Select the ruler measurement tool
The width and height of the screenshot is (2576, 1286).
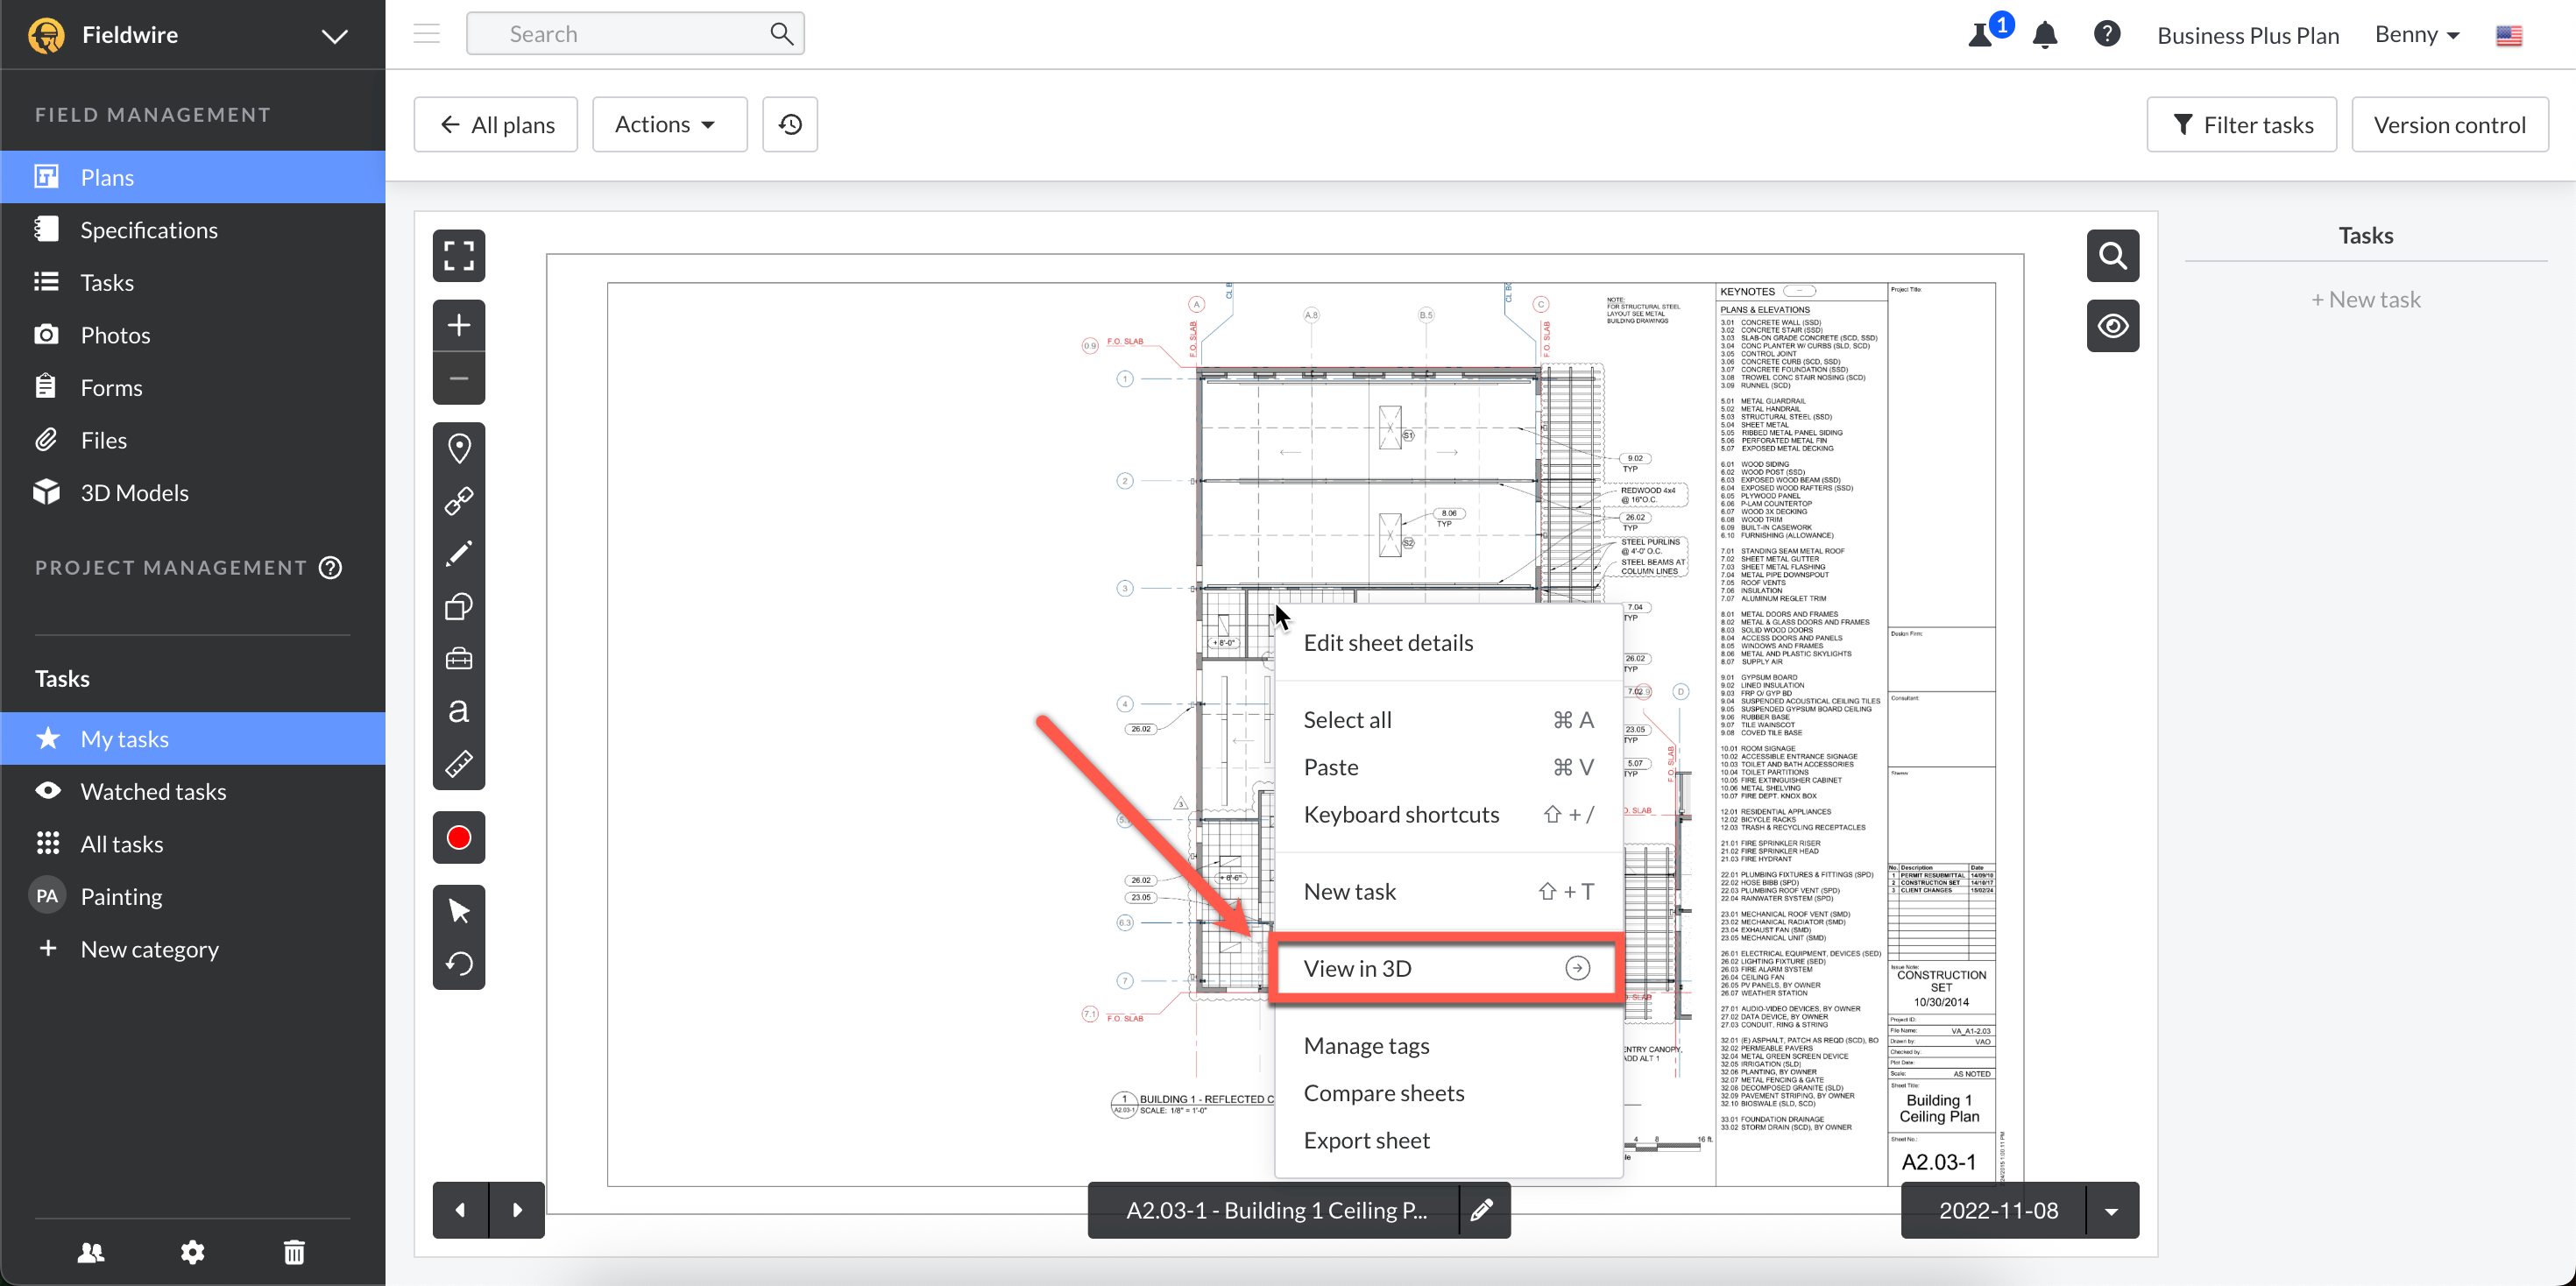click(459, 764)
